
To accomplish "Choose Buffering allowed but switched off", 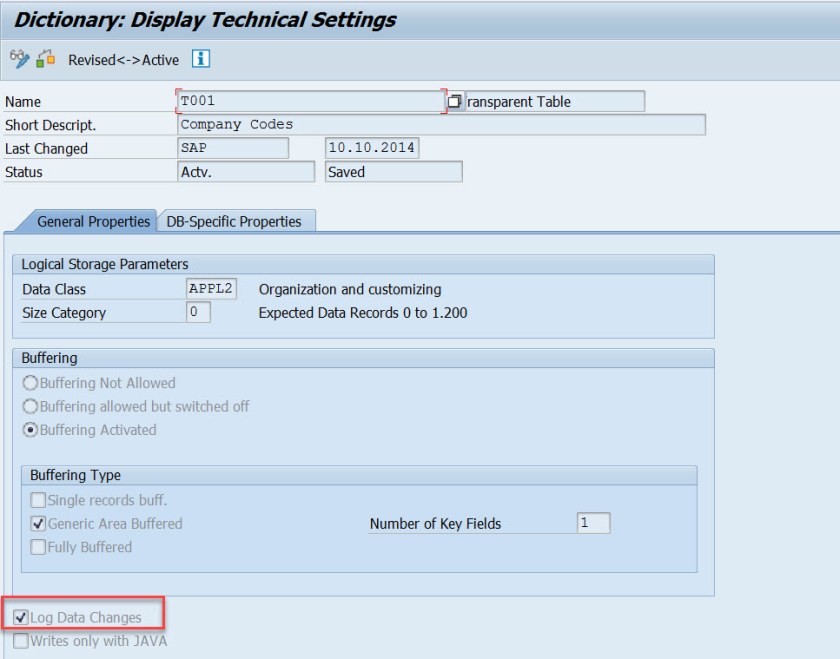I will click(30, 406).
